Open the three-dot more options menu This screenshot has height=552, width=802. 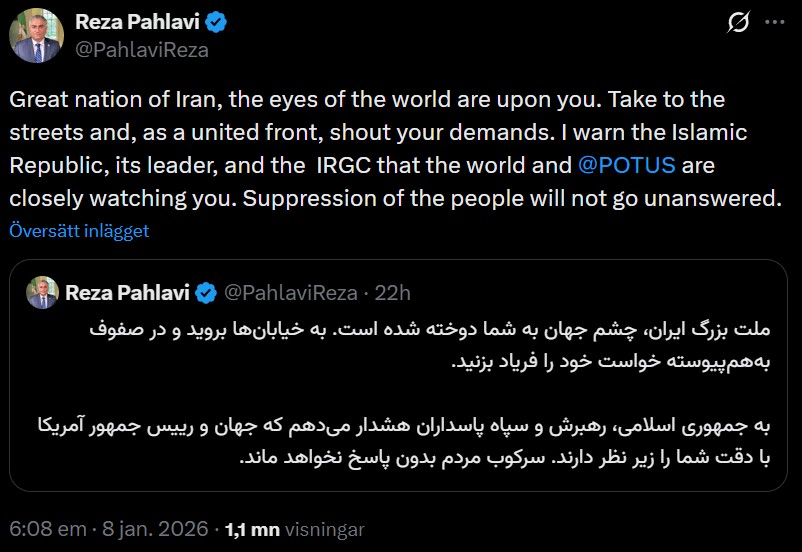776,22
